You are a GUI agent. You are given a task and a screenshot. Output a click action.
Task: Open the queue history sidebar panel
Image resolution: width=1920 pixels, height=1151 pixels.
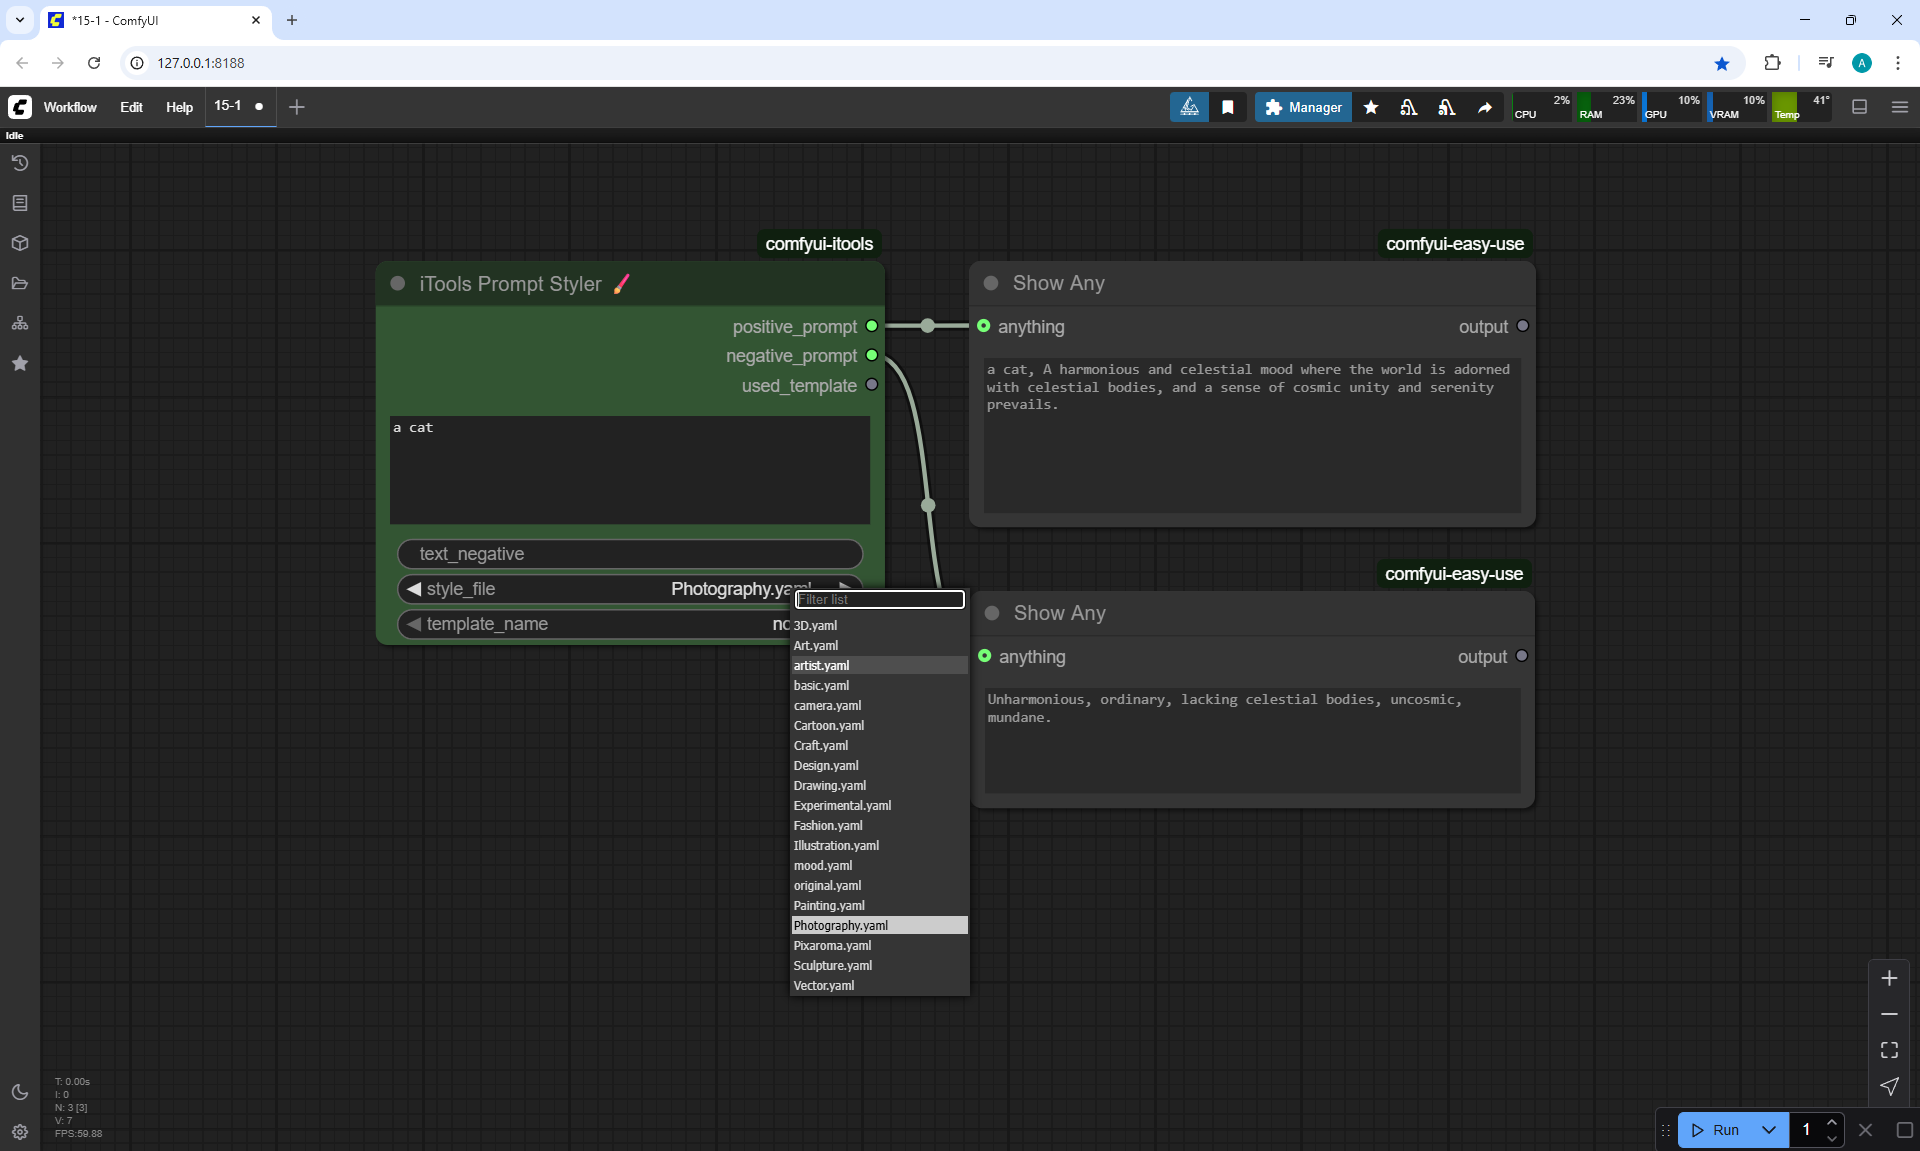pos(20,163)
